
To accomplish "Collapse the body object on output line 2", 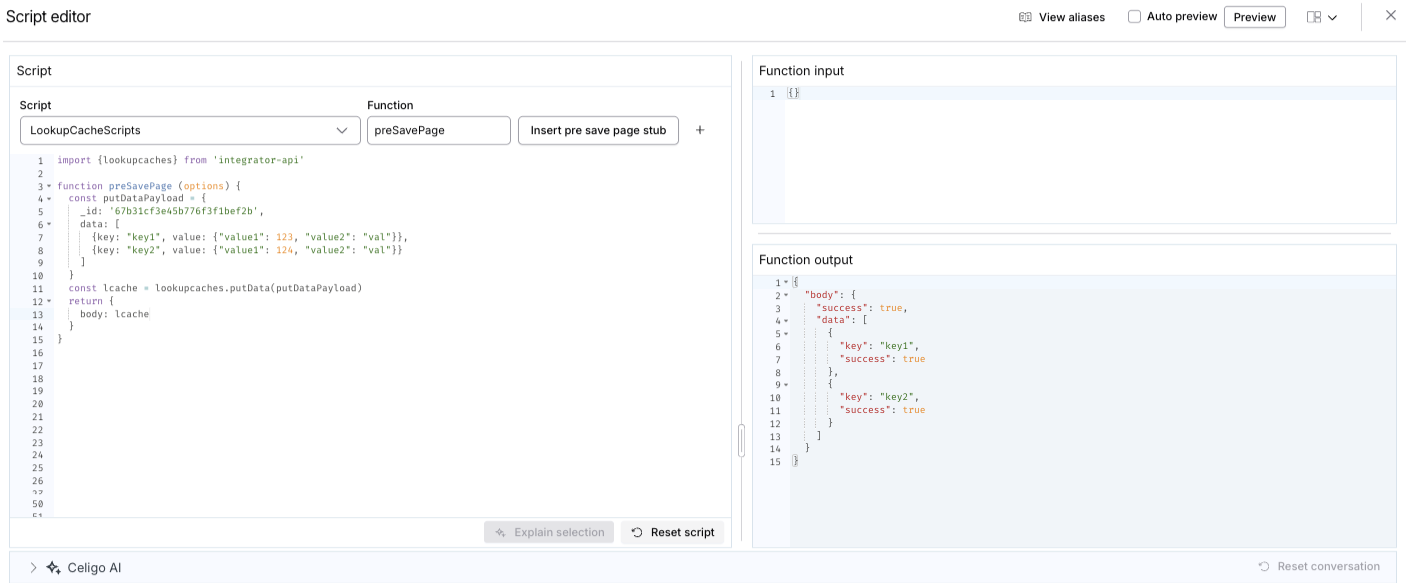I will coord(784,294).
